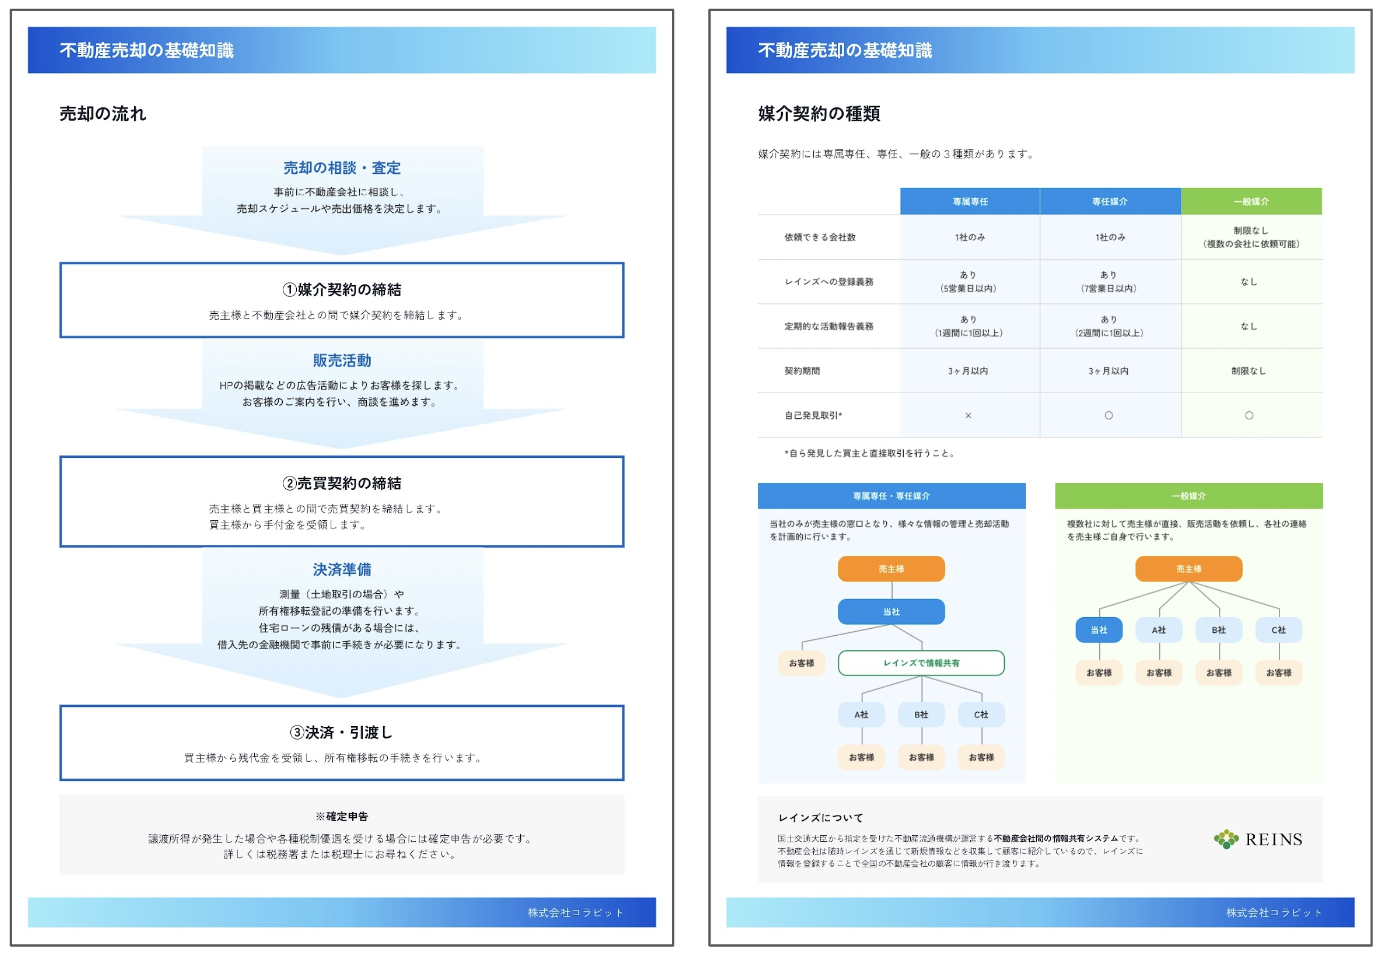Image resolution: width=1380 pixels, height=965 pixels.
Task: Click A社 node in 一般媒介 diagram
Action: (1159, 630)
